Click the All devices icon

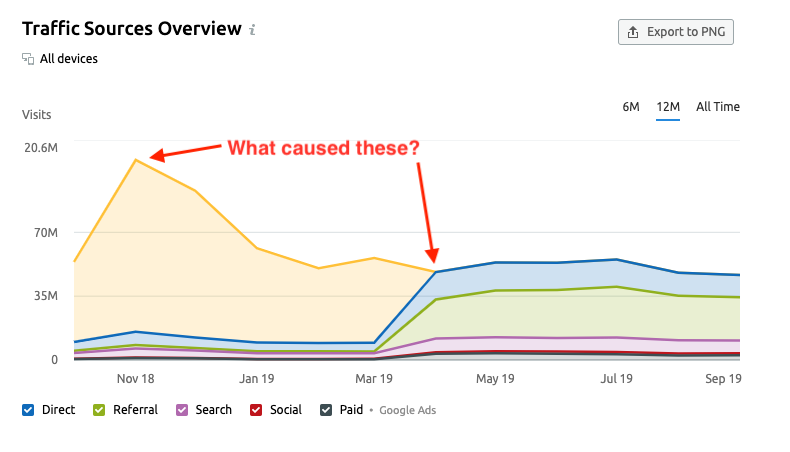point(28,59)
